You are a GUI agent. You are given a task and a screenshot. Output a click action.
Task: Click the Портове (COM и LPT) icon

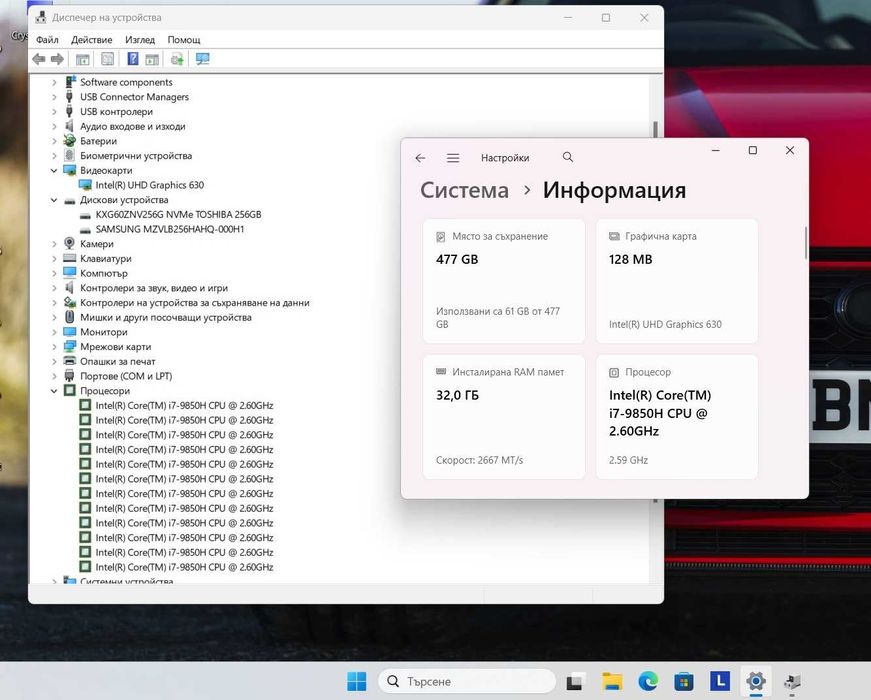click(x=69, y=376)
